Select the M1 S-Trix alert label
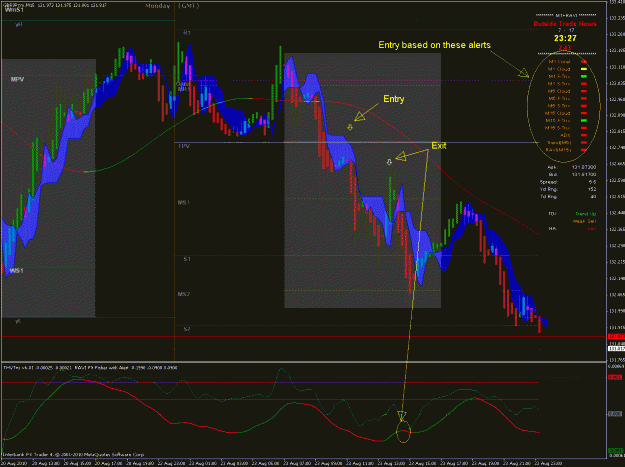Viewport: 625px width, 467px height. (x=559, y=84)
